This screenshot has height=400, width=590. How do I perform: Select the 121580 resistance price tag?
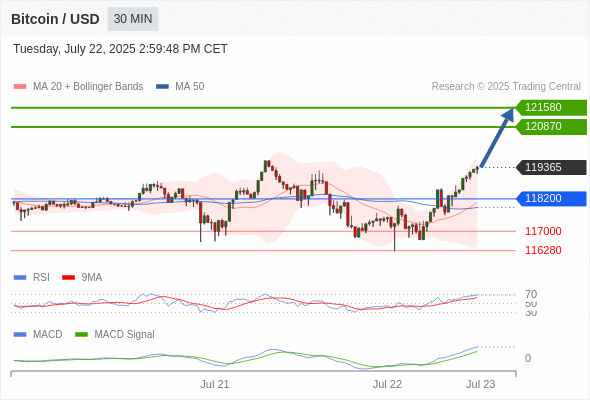551,108
